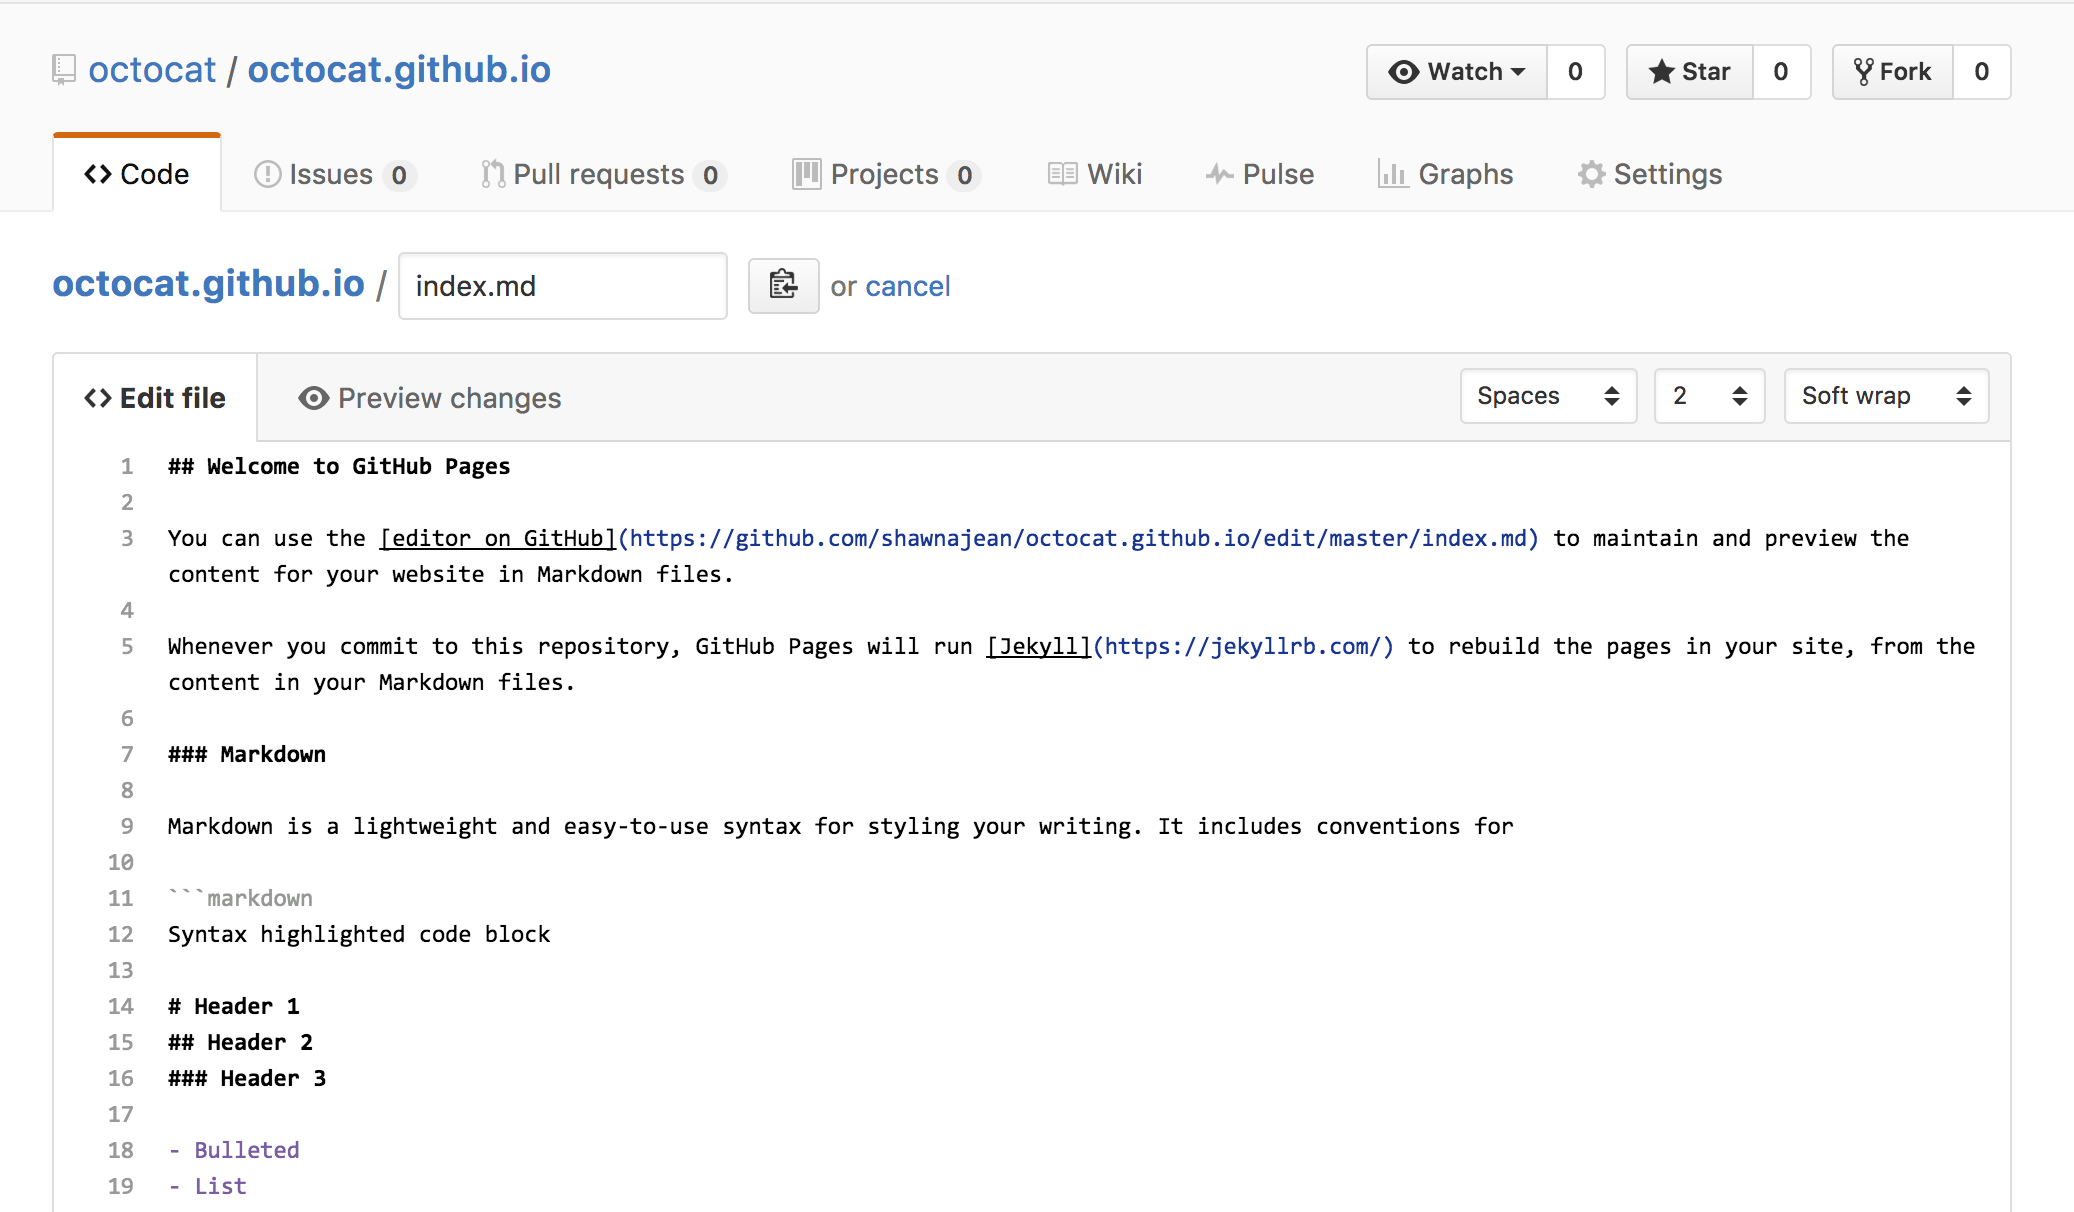Click the cancel link
This screenshot has width=2074, height=1212.
click(908, 286)
